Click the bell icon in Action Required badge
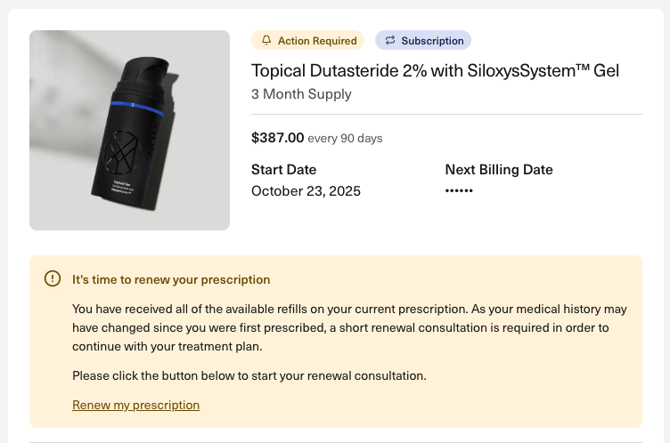The height and width of the screenshot is (443, 670). tap(266, 40)
